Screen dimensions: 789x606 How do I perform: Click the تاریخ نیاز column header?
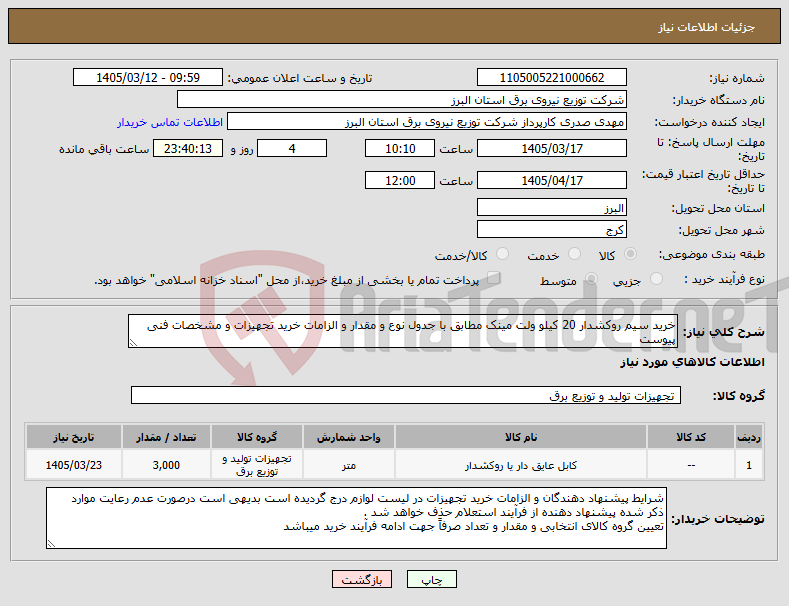73,437
